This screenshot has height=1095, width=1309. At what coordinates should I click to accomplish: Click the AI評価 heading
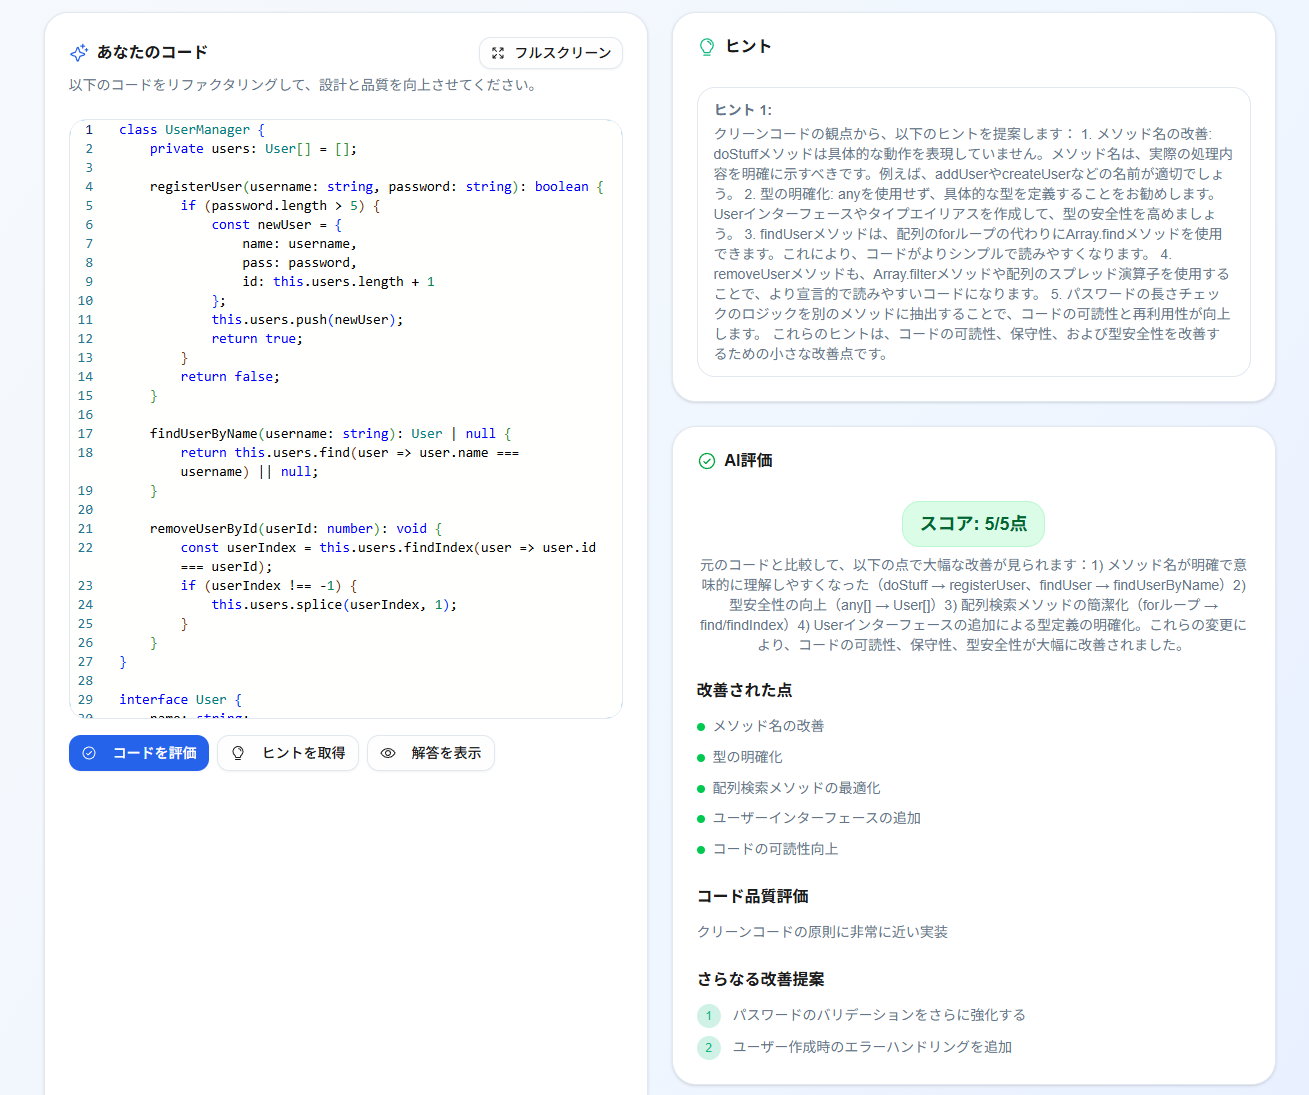tap(748, 460)
